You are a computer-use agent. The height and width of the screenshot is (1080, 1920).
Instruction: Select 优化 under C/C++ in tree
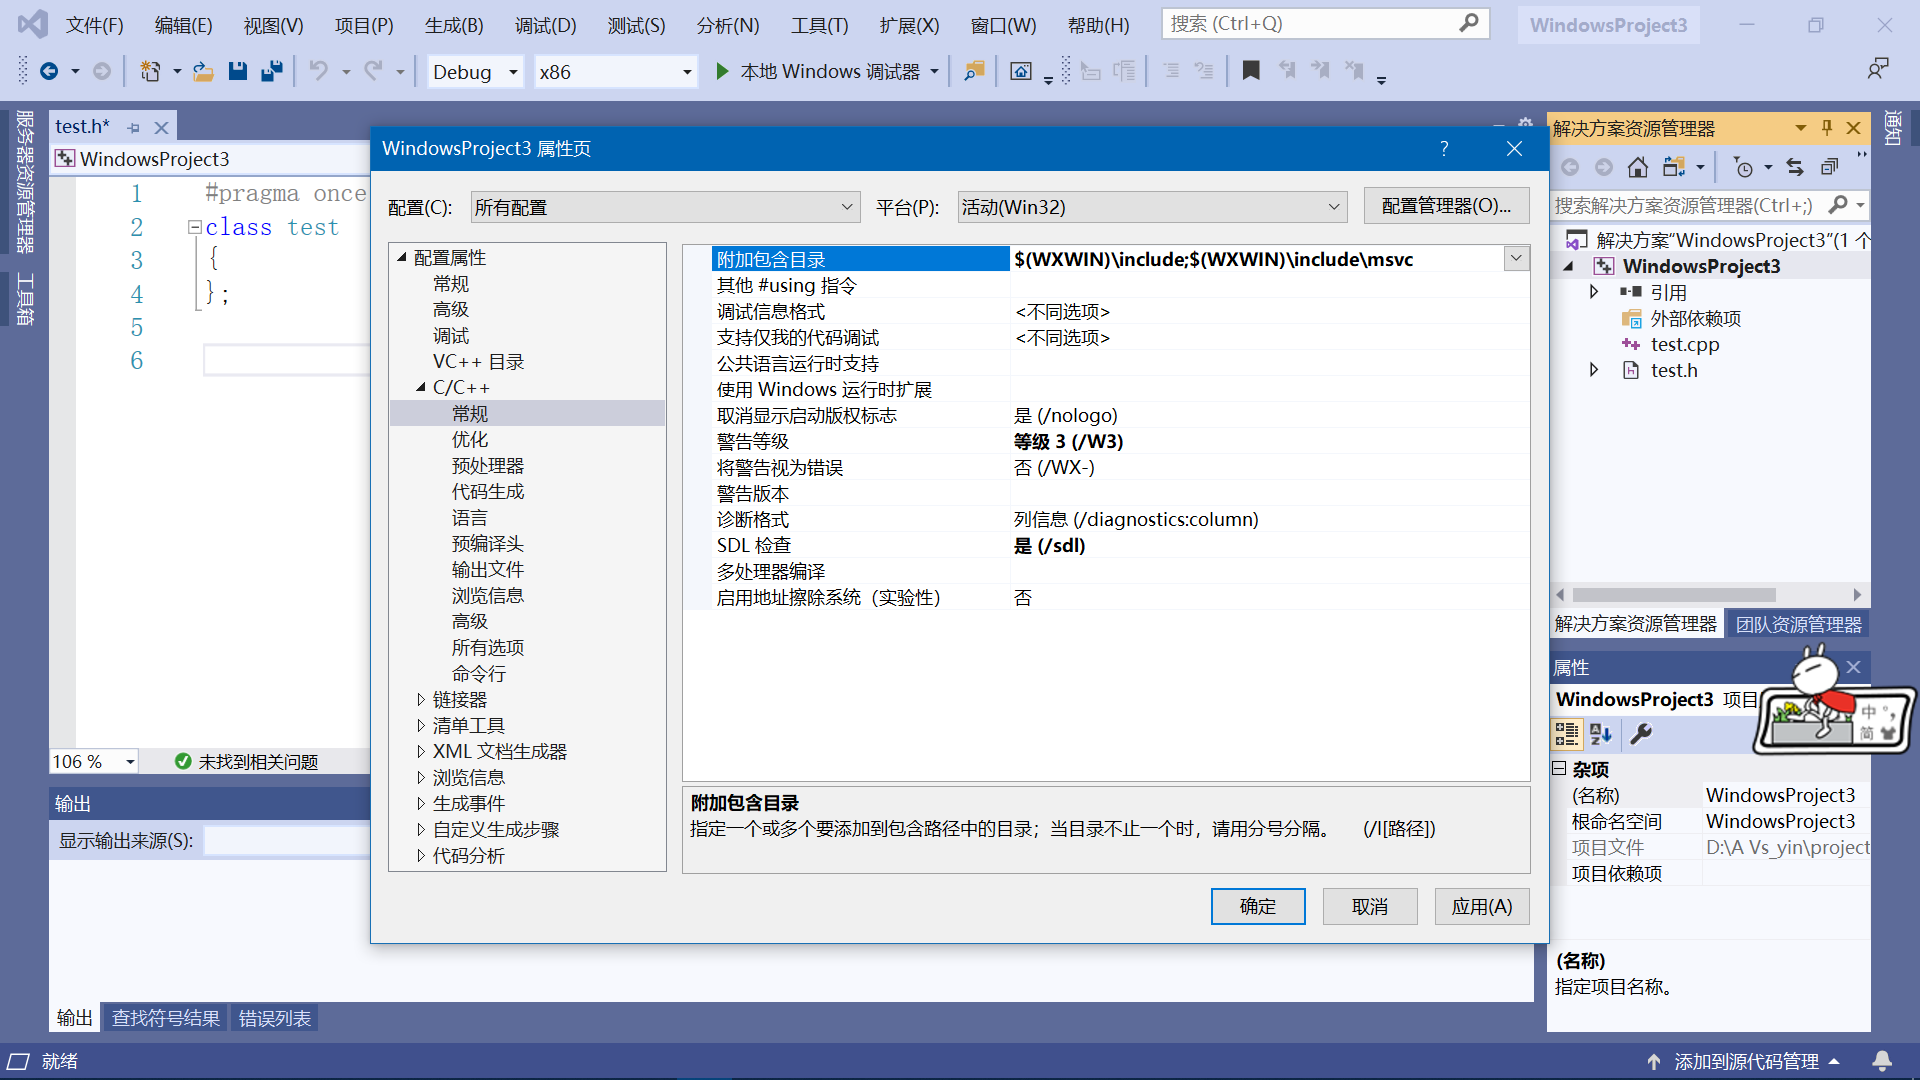click(x=470, y=439)
